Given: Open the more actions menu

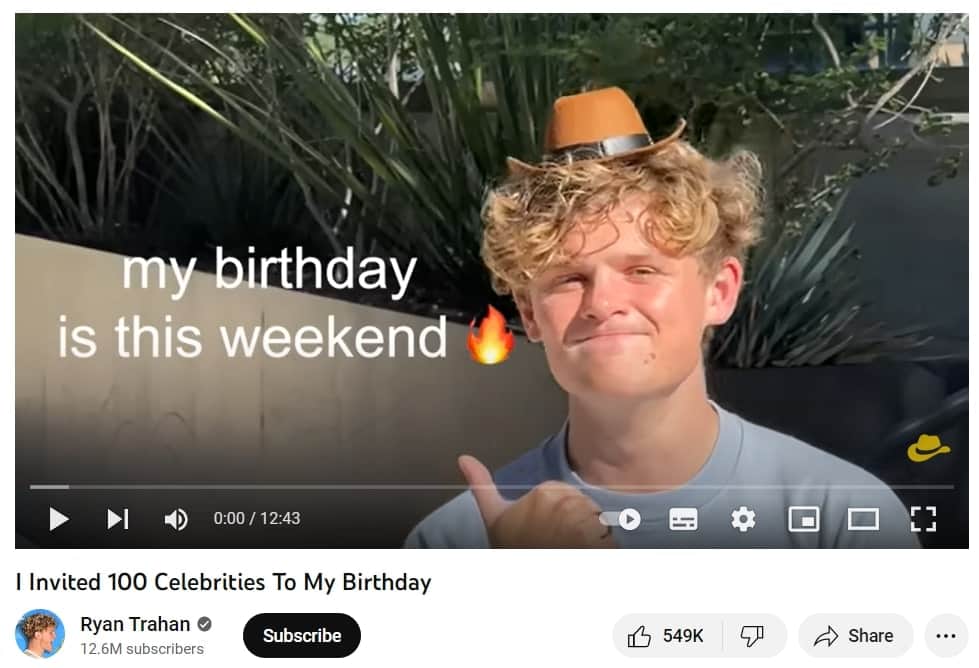Looking at the screenshot, I should pos(946,636).
